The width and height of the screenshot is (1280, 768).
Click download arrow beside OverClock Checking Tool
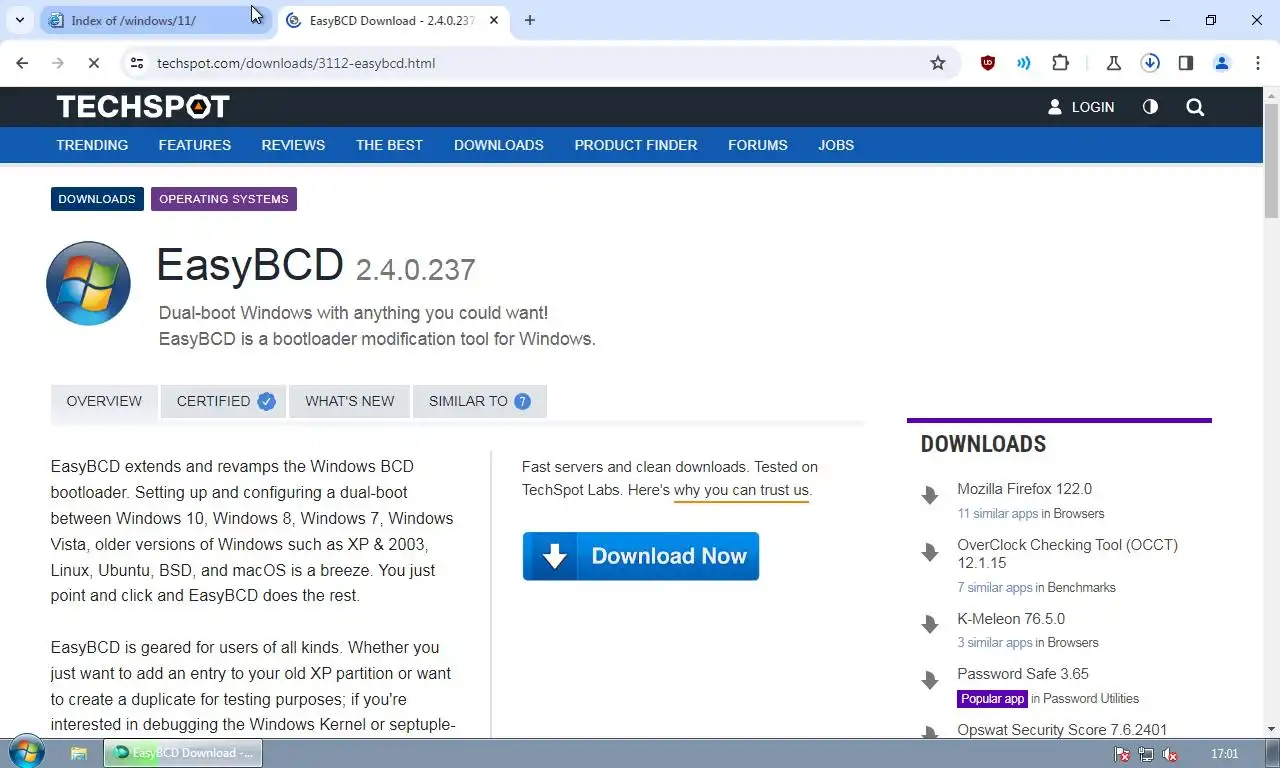pyautogui.click(x=930, y=551)
